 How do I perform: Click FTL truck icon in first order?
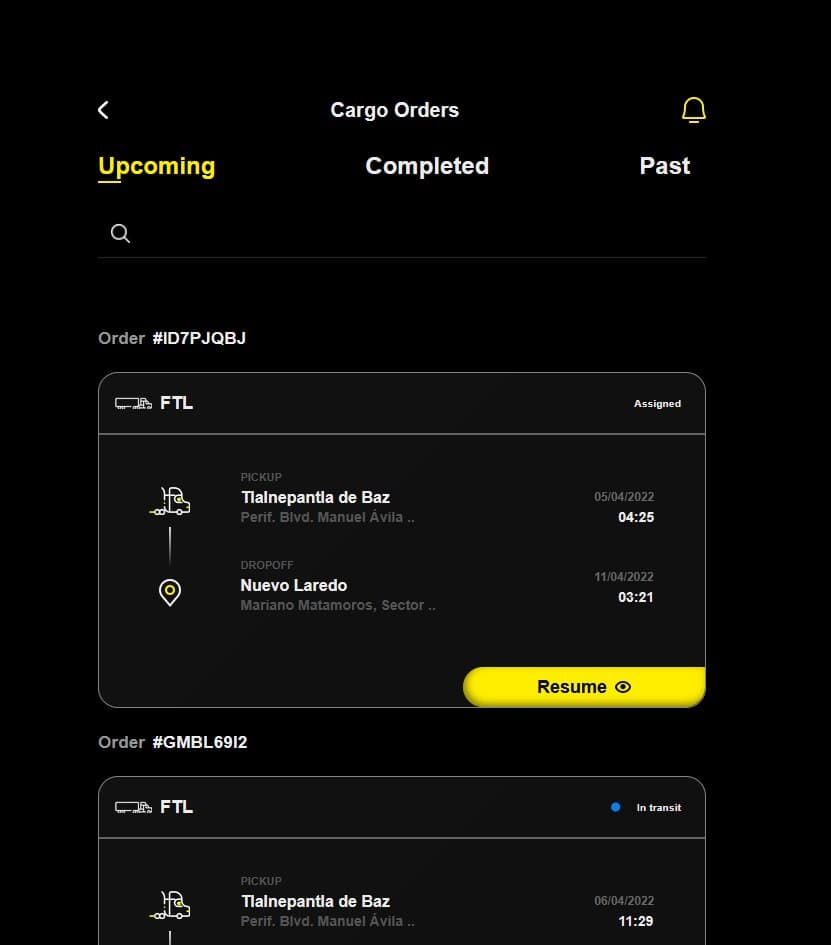point(133,403)
